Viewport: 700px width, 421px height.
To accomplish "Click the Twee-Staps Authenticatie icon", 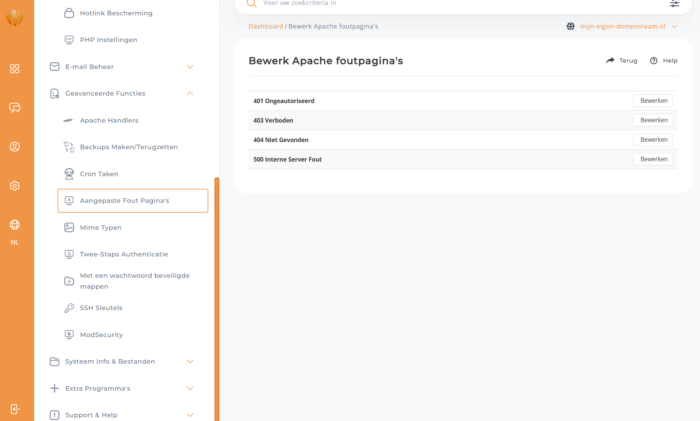I will [x=69, y=254].
